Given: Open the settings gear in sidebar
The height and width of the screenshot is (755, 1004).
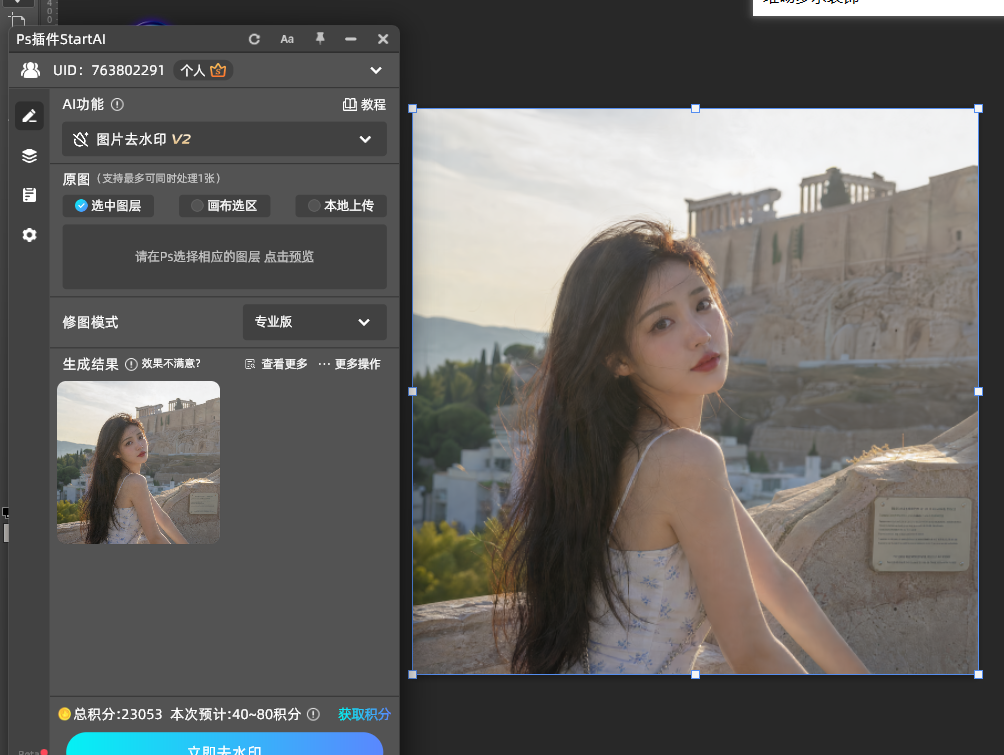Looking at the screenshot, I should pyautogui.click(x=29, y=235).
